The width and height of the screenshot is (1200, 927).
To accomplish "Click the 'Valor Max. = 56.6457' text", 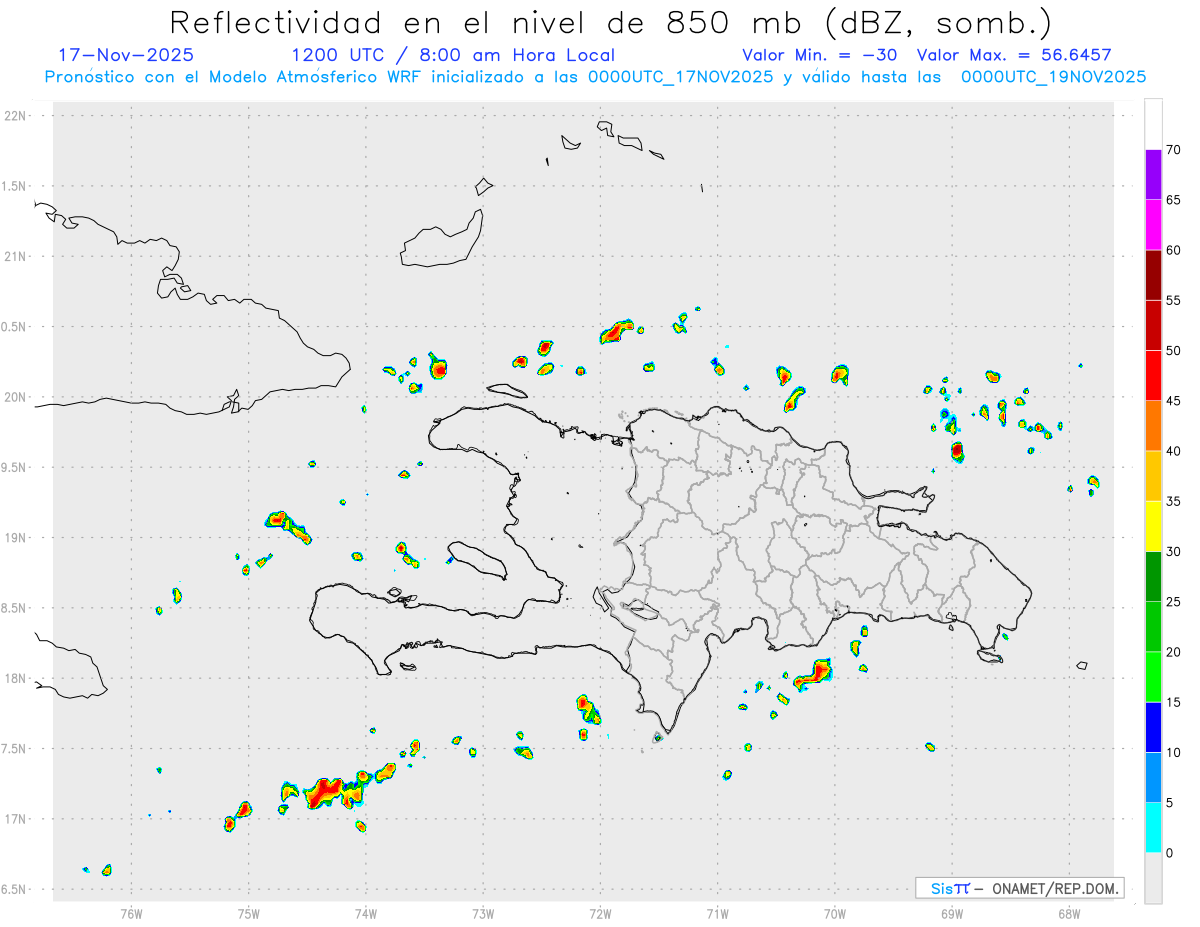I will click(1014, 55).
